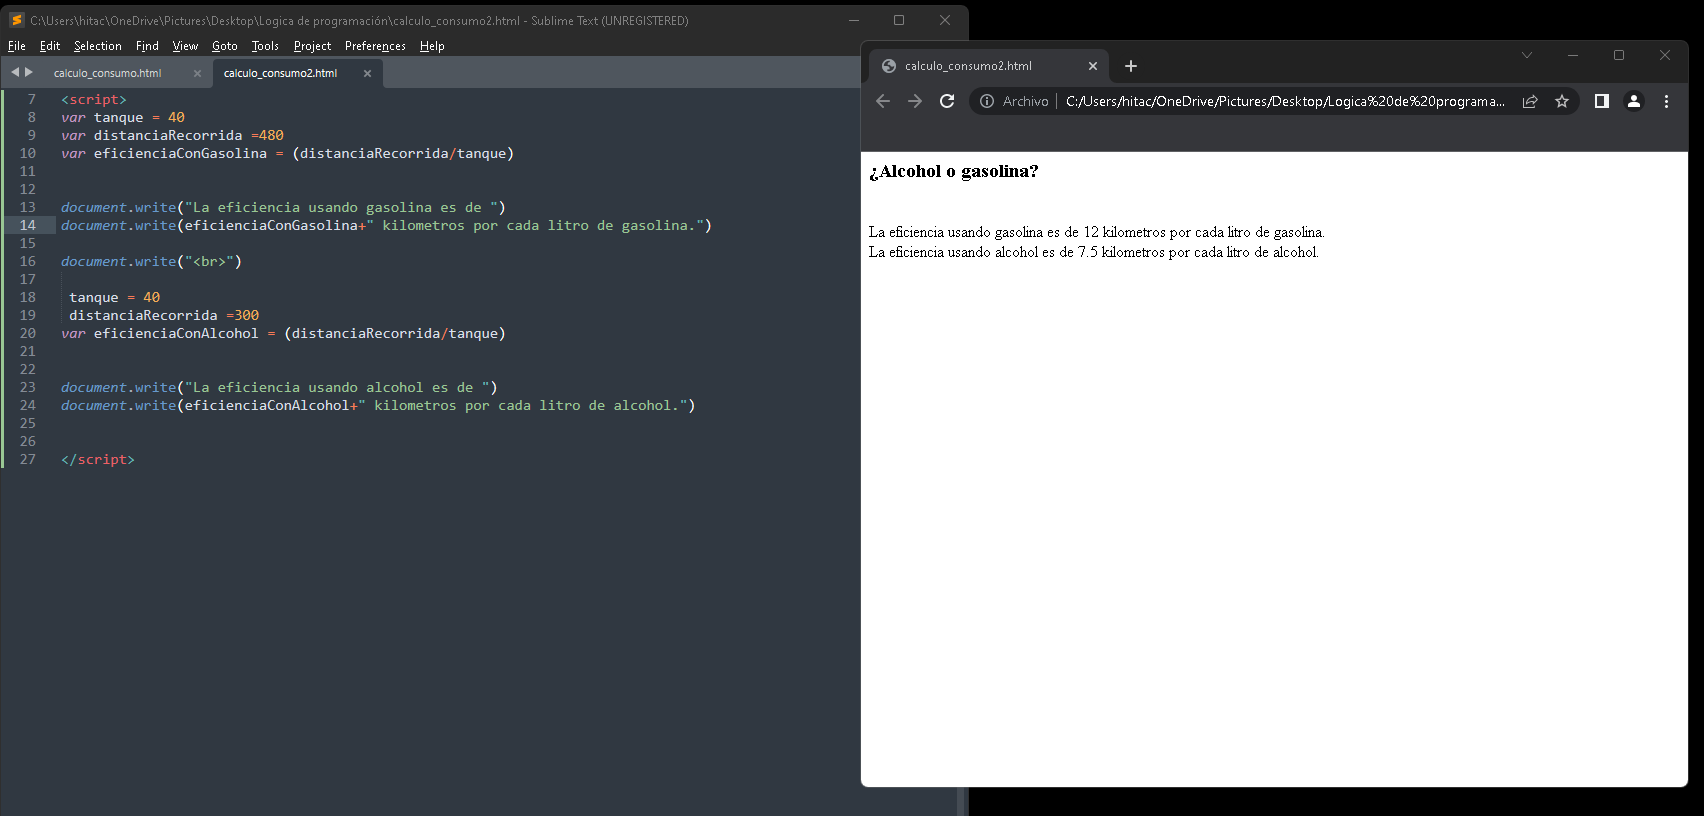Bookmark this page with the star icon
This screenshot has width=1704, height=816.
(1562, 101)
